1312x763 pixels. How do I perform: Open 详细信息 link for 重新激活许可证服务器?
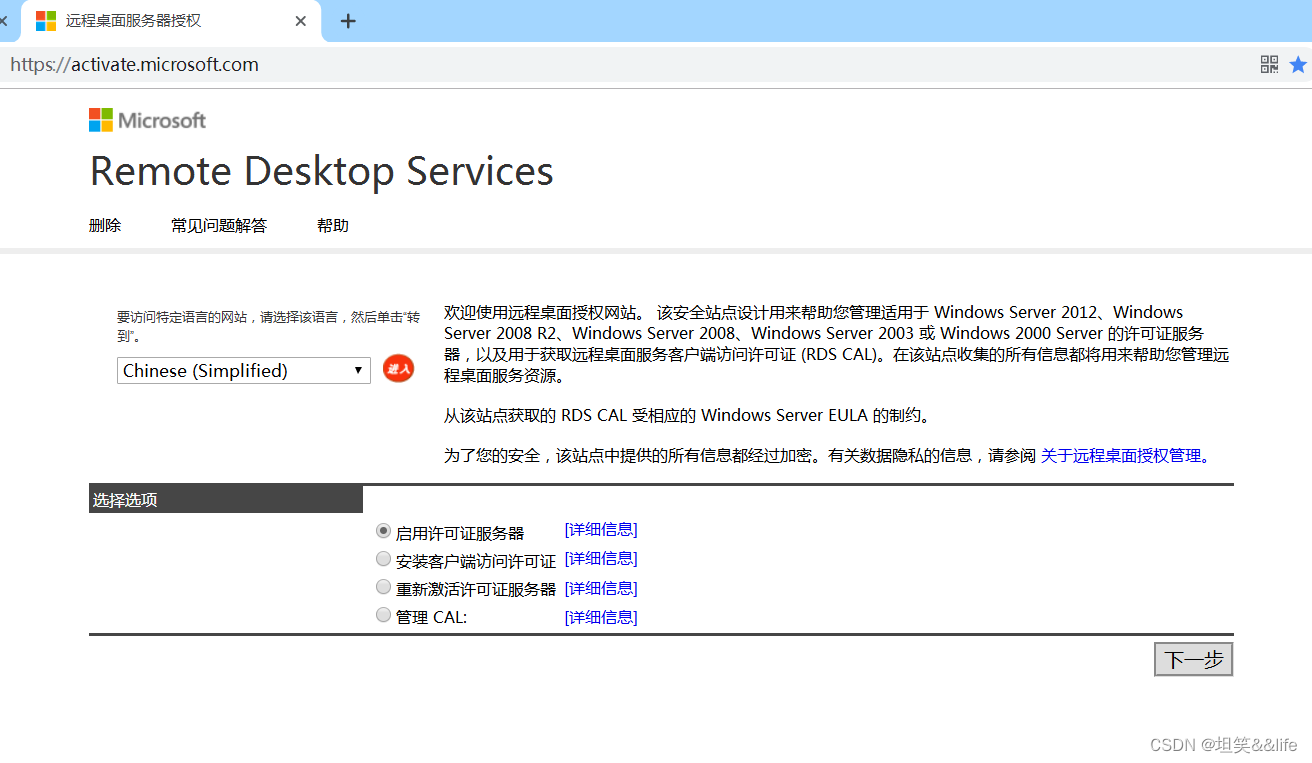click(601, 589)
